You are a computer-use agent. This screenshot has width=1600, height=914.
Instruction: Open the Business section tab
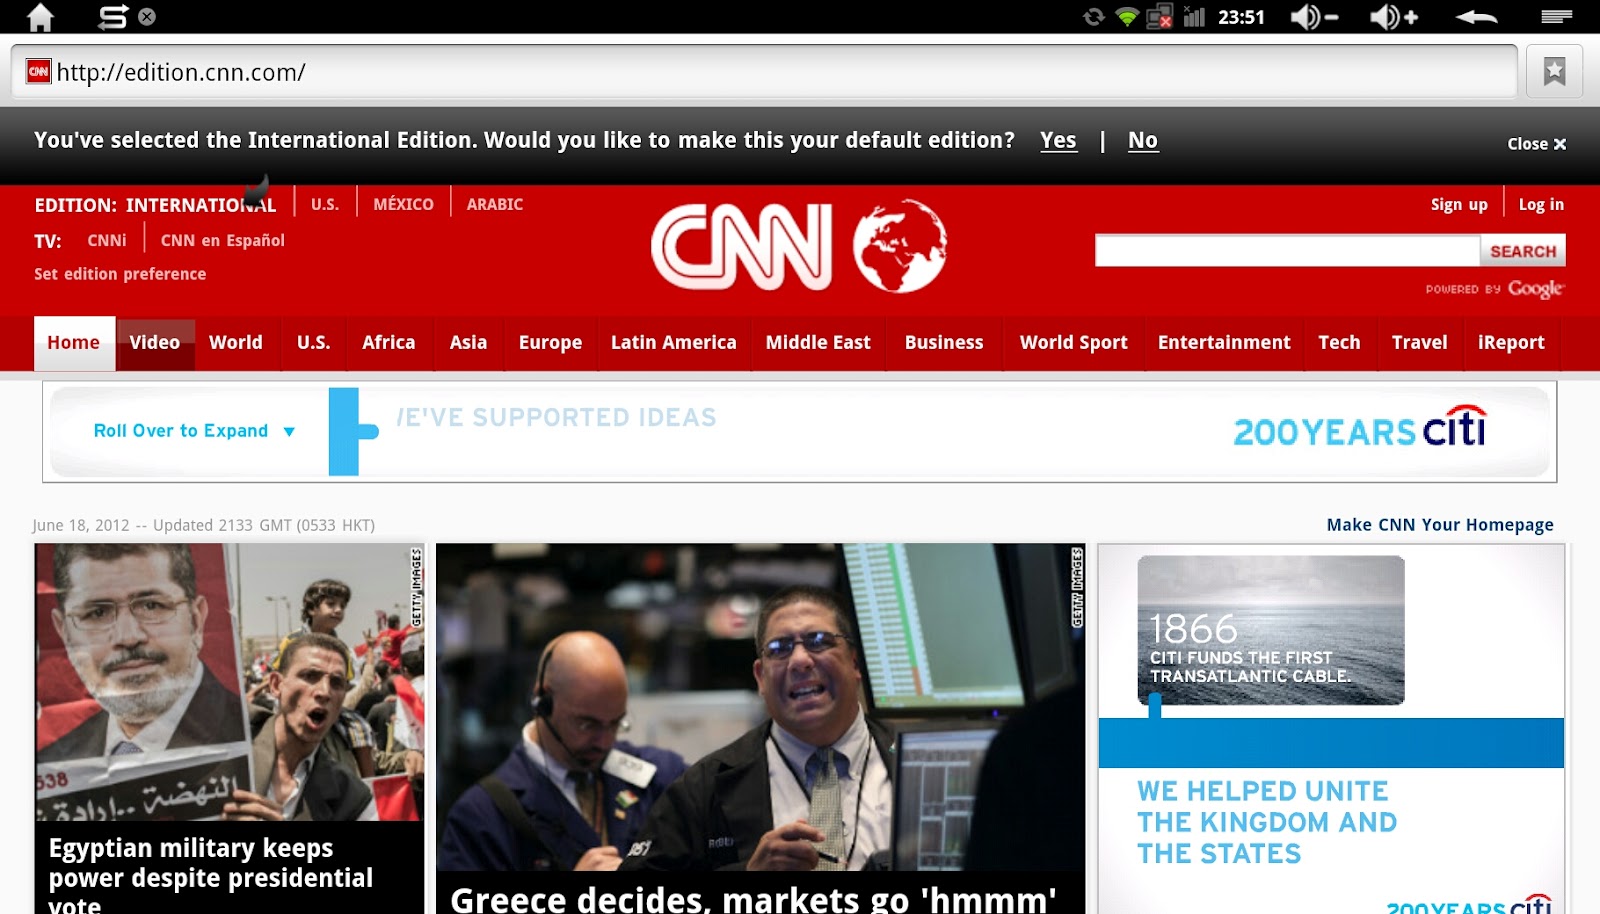pos(944,343)
